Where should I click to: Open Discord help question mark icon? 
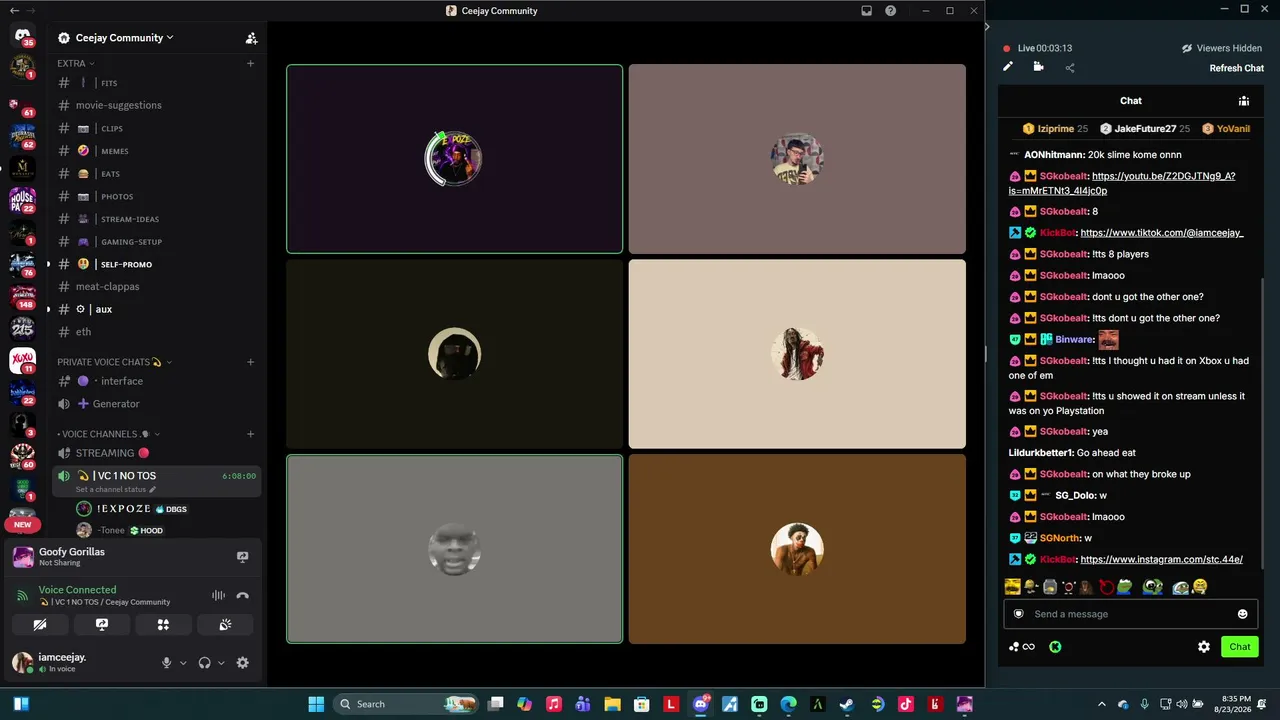click(890, 11)
